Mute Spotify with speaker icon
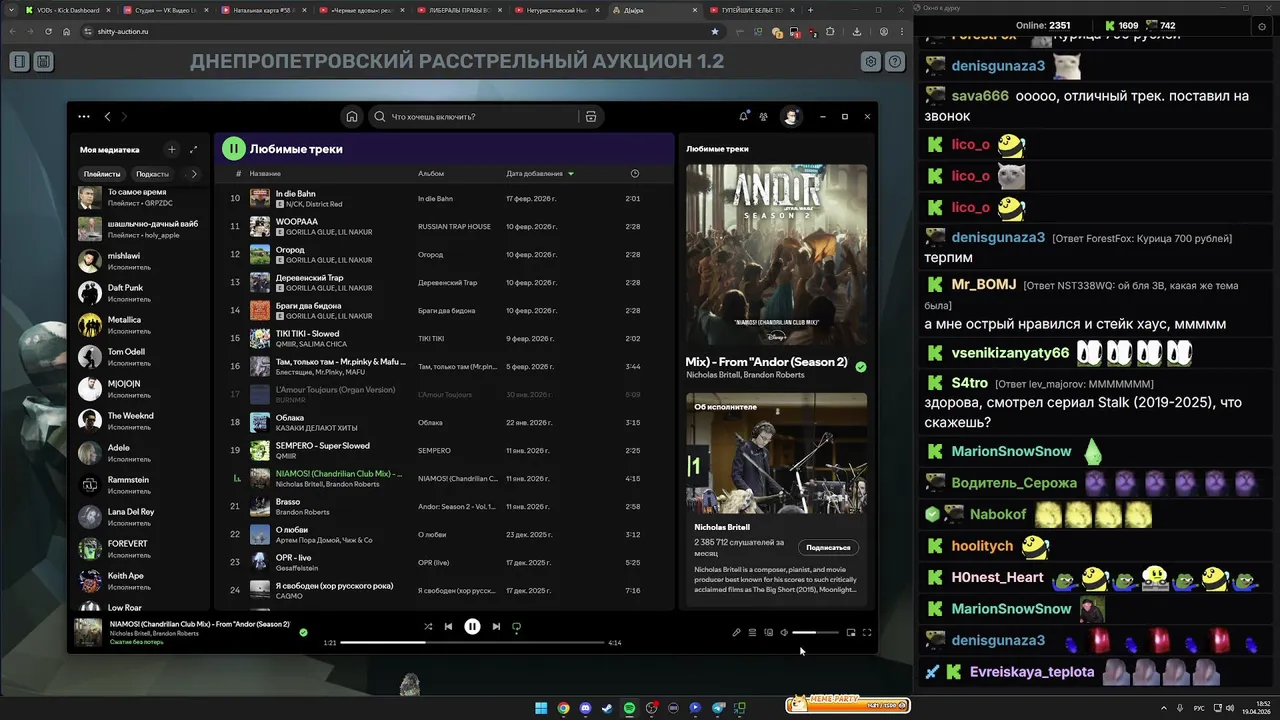The image size is (1280, 720). [x=784, y=632]
